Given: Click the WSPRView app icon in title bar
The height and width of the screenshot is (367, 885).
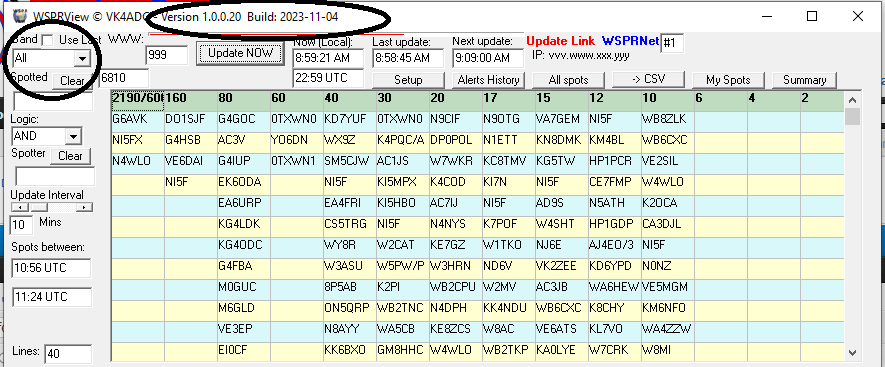Looking at the screenshot, I should pyautogui.click(x=19, y=16).
